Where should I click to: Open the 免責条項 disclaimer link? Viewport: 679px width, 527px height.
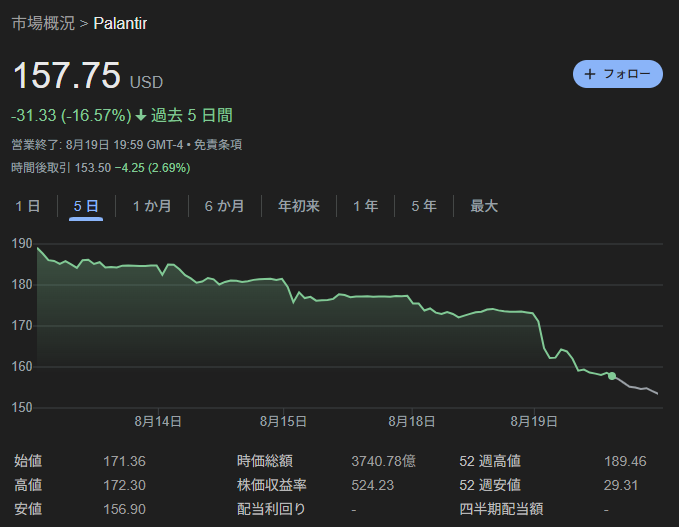[x=217, y=145]
